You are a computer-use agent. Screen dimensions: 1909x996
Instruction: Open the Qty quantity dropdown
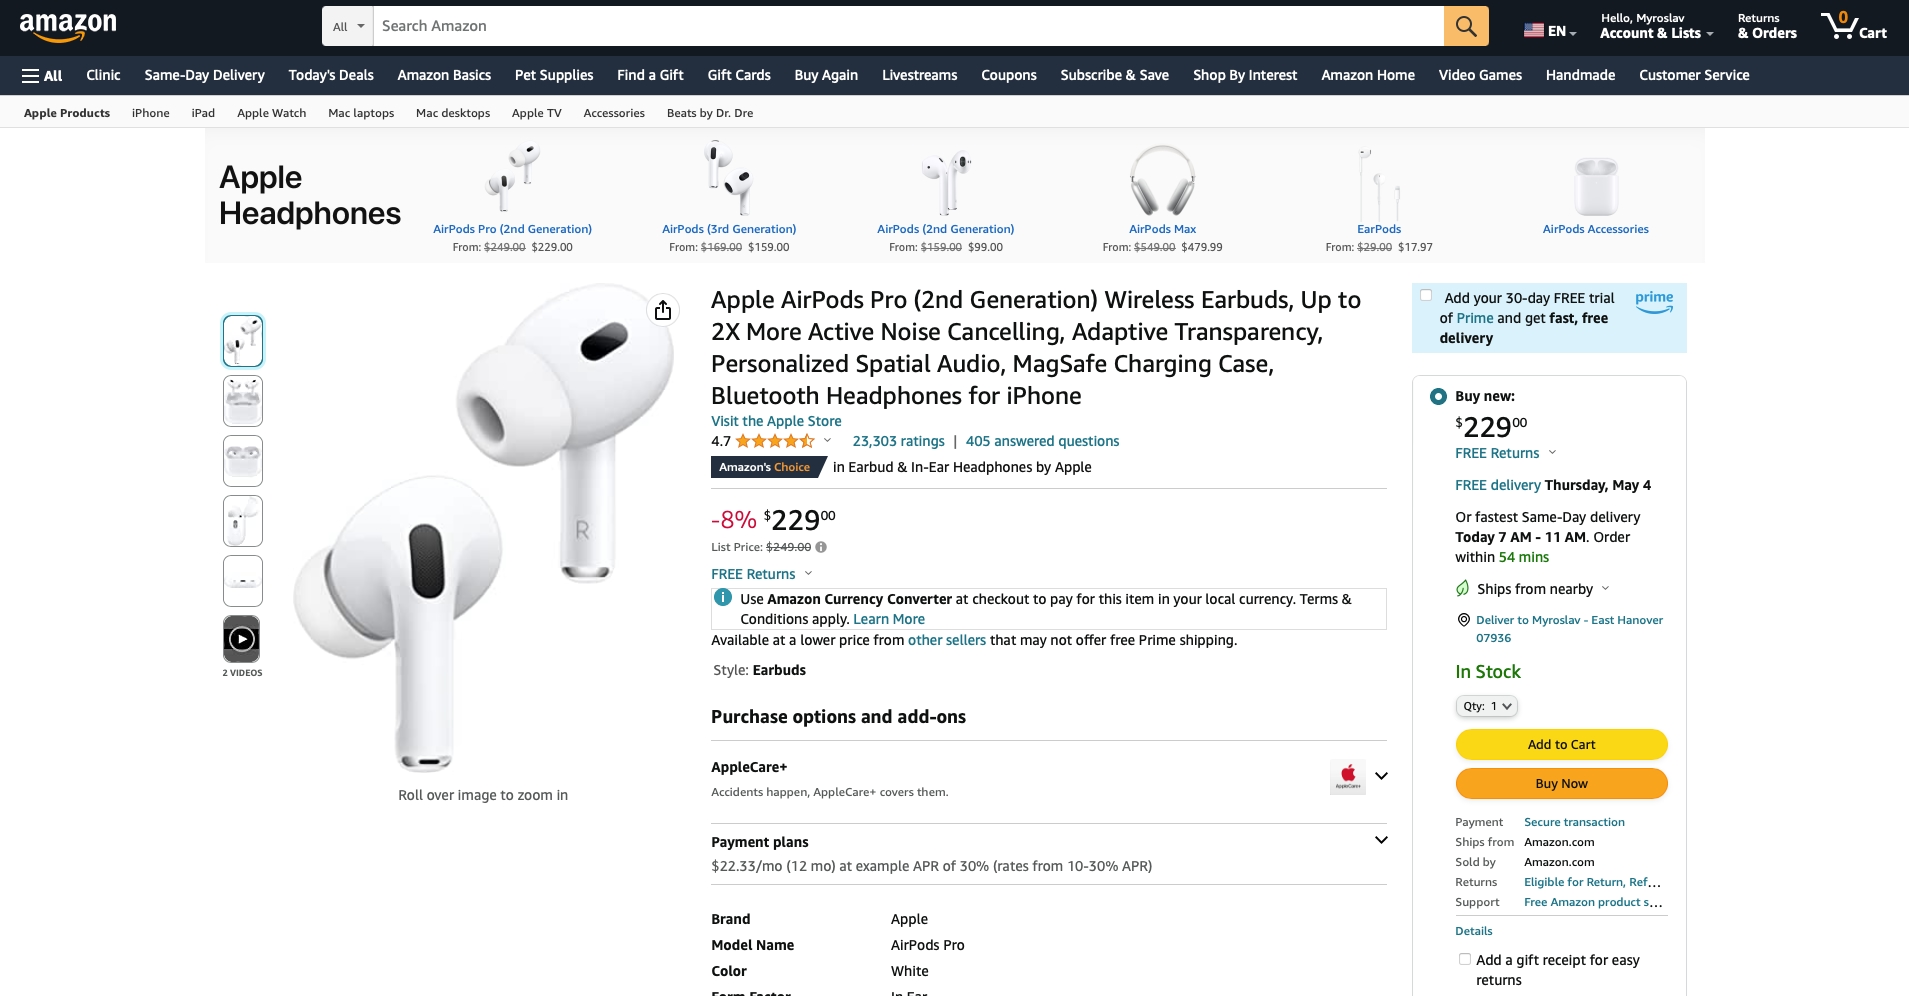click(x=1486, y=706)
